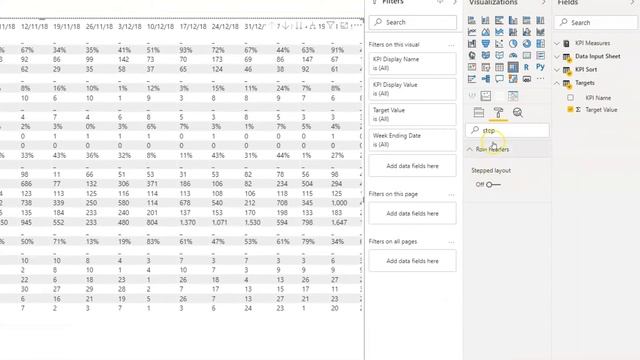Click the Fields pane search box
The width and height of the screenshot is (640, 360).
click(x=596, y=22)
